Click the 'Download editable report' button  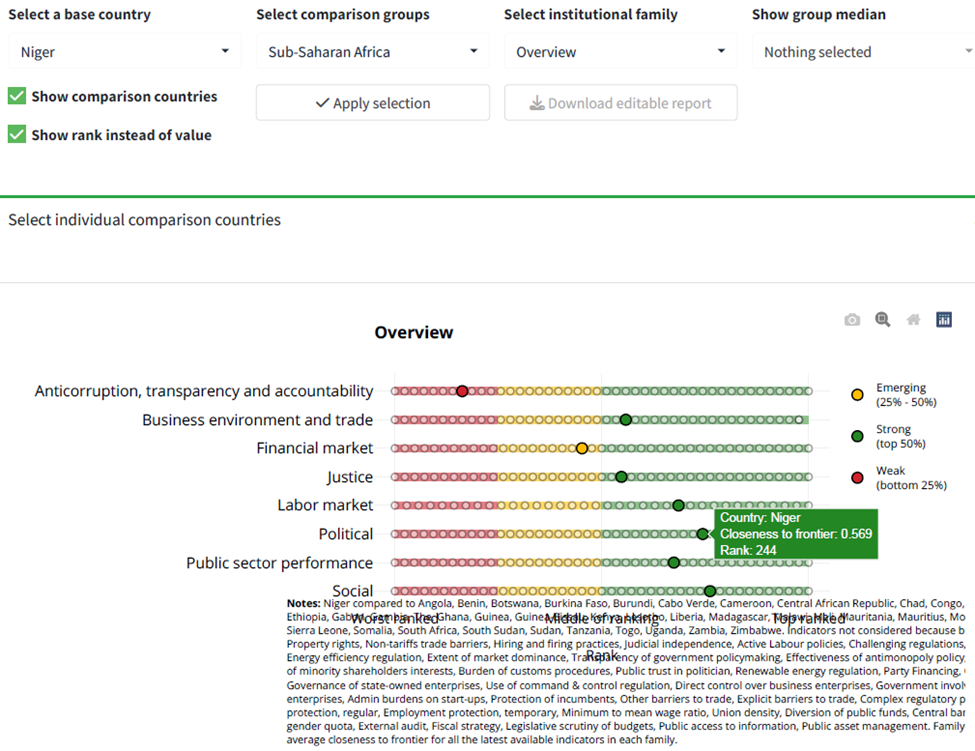coord(621,102)
